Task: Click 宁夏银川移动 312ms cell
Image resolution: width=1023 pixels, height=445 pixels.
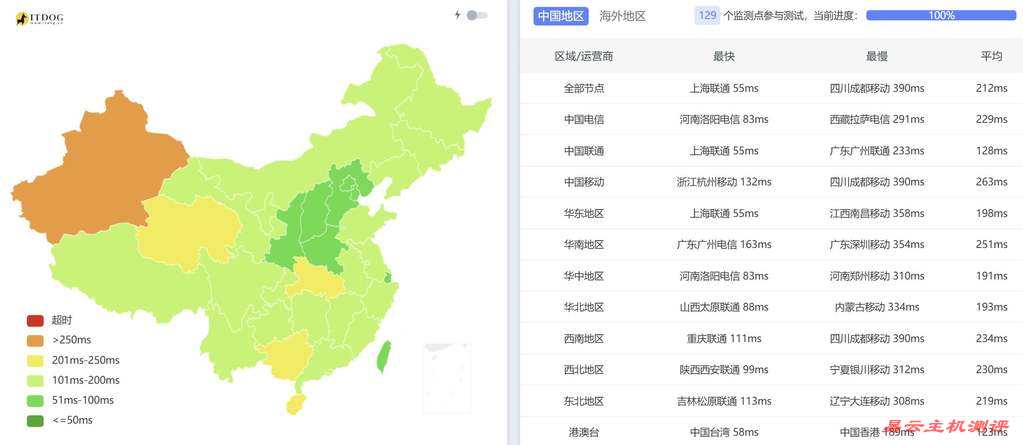Action: coord(877,370)
